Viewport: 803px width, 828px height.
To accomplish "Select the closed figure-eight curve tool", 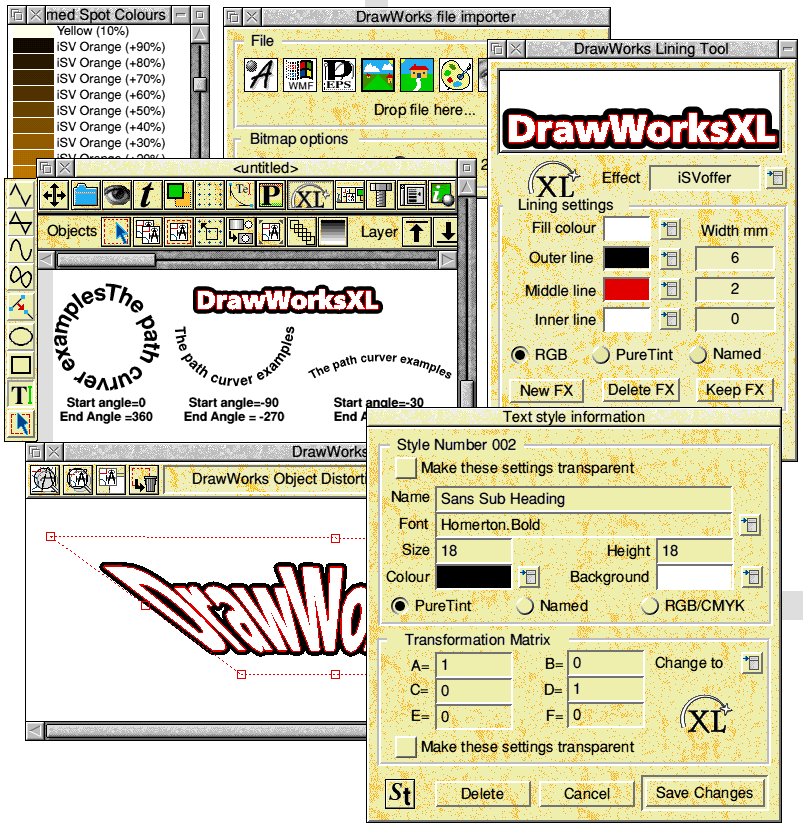I will [21, 277].
